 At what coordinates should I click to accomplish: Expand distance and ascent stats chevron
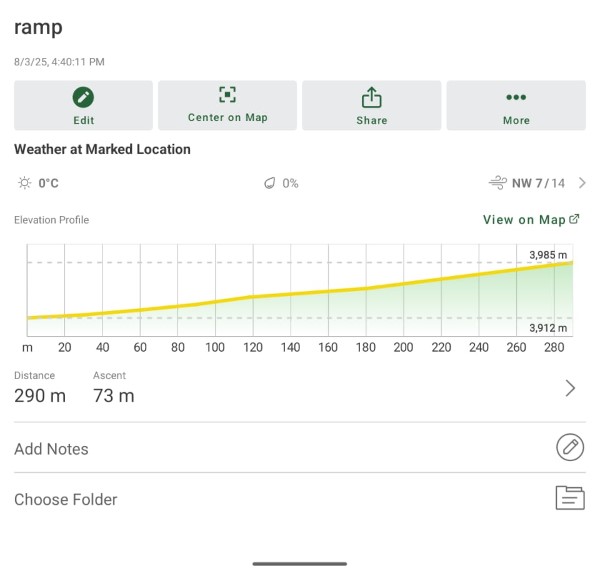coord(570,388)
